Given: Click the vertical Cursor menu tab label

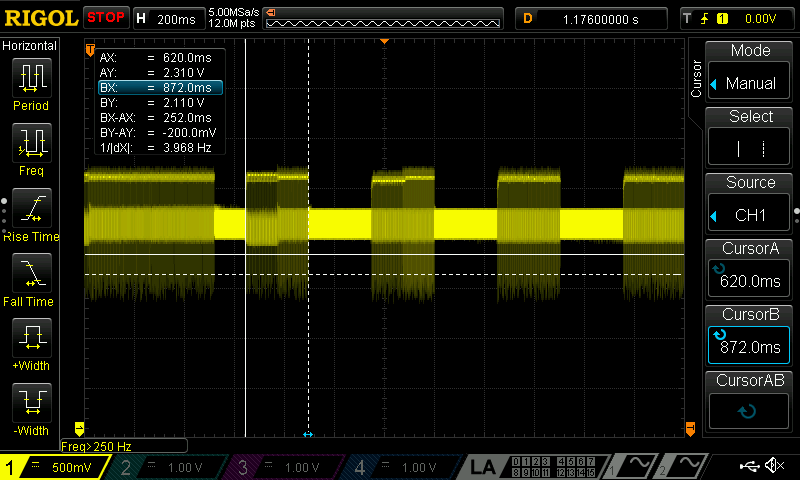Looking at the screenshot, I should coord(696,78).
